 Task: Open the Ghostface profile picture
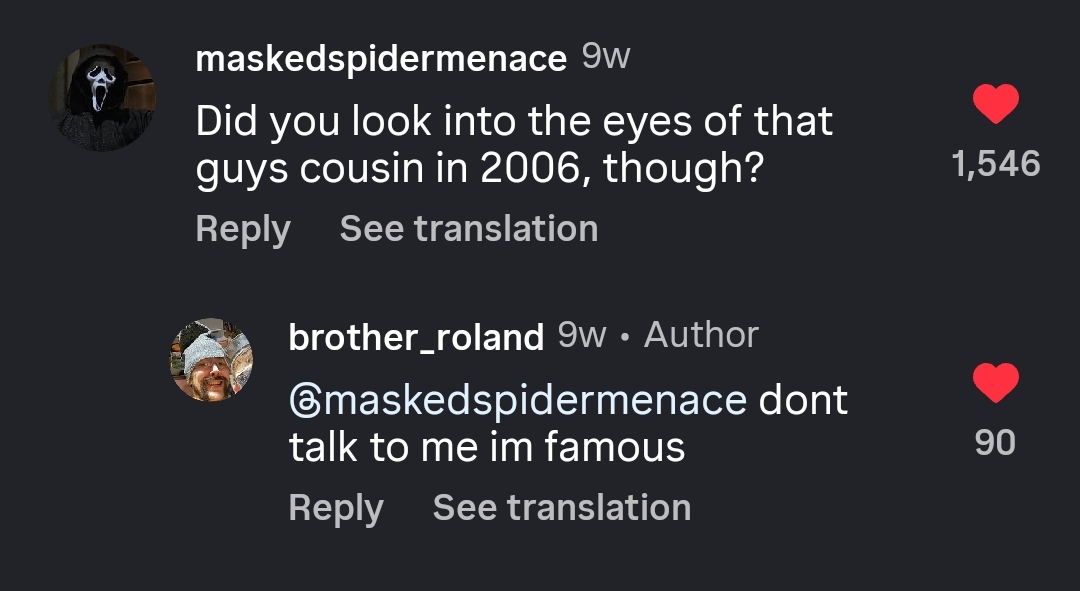(103, 97)
